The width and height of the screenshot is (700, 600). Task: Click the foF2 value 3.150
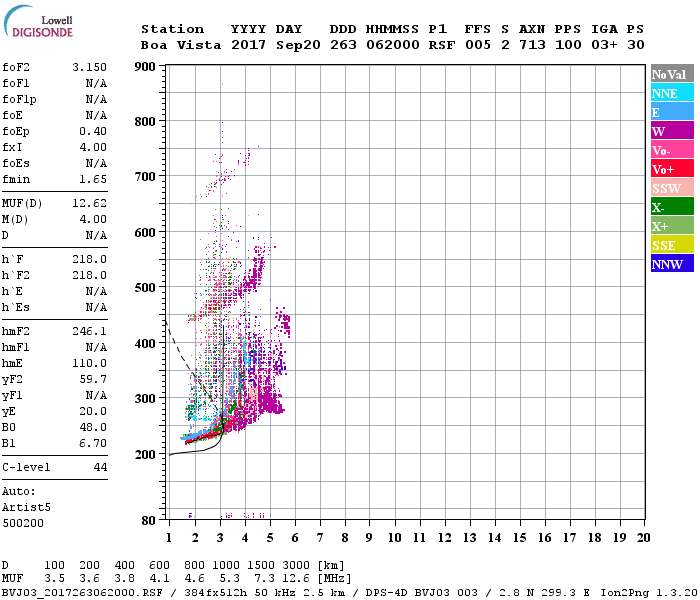[89, 66]
